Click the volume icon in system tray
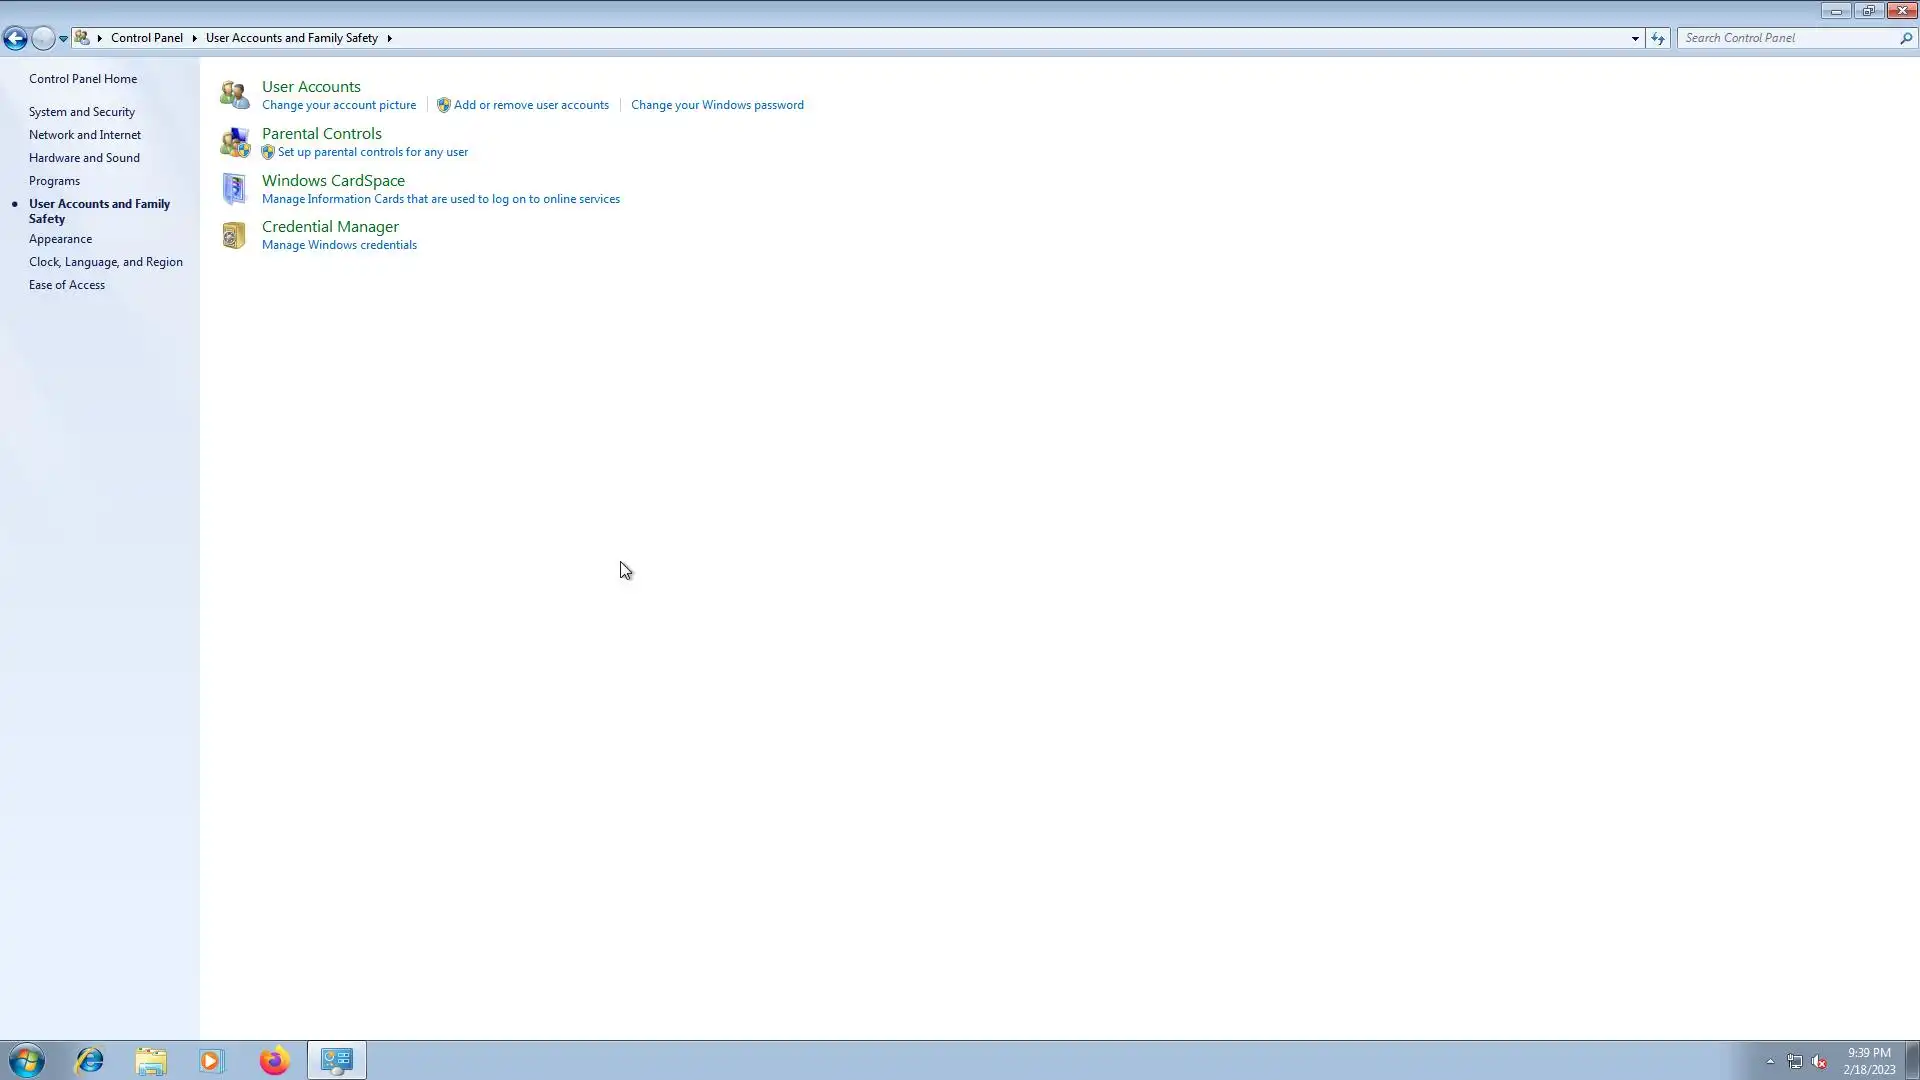The image size is (1920, 1080). 1819,1062
